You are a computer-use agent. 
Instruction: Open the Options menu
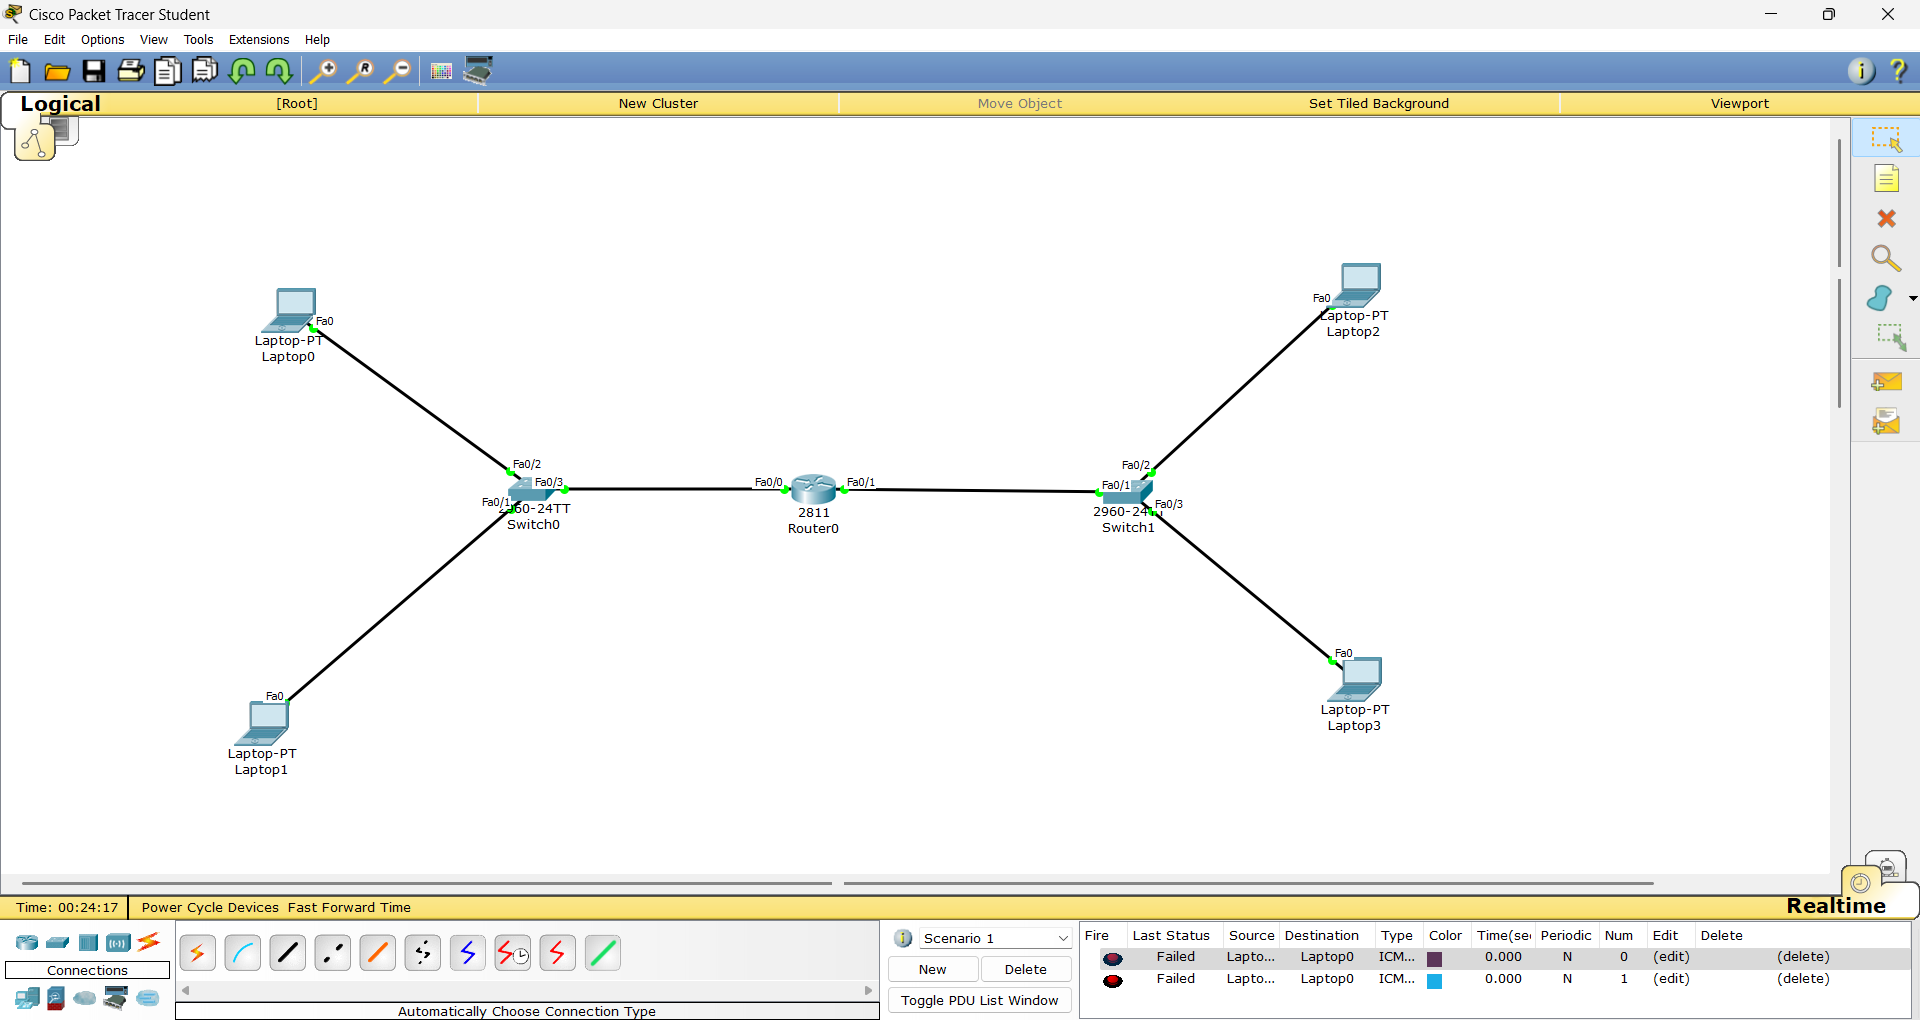click(102, 40)
